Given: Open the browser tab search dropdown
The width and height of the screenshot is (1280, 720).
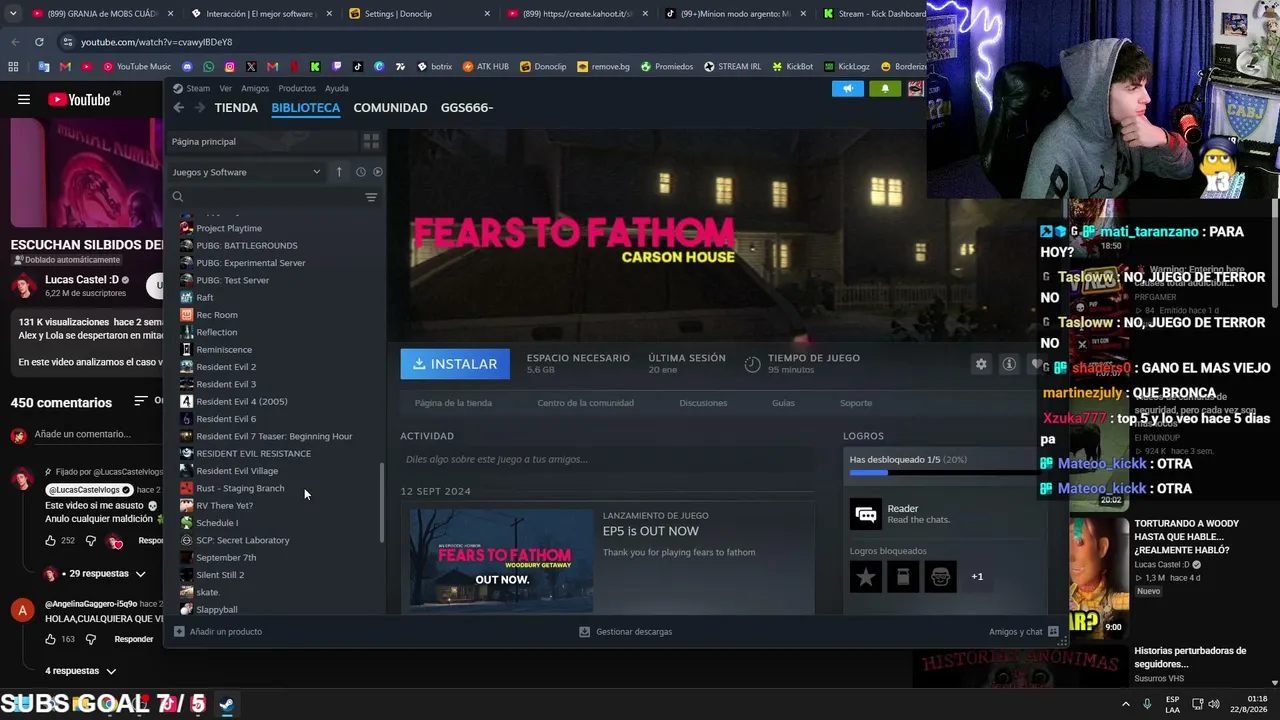Looking at the screenshot, I should 15,14.
